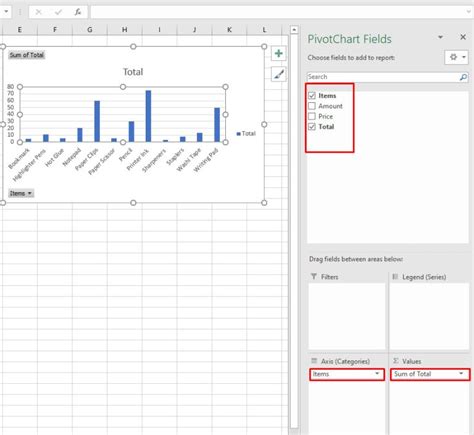Viewport: 474px width, 435px height.
Task: Select column K header
Action: point(229,30)
